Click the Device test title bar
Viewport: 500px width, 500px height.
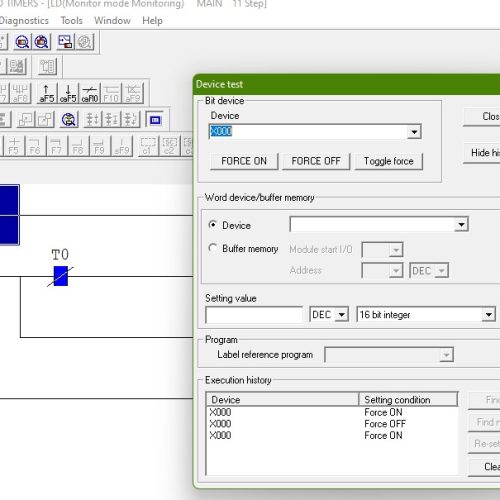point(347,84)
